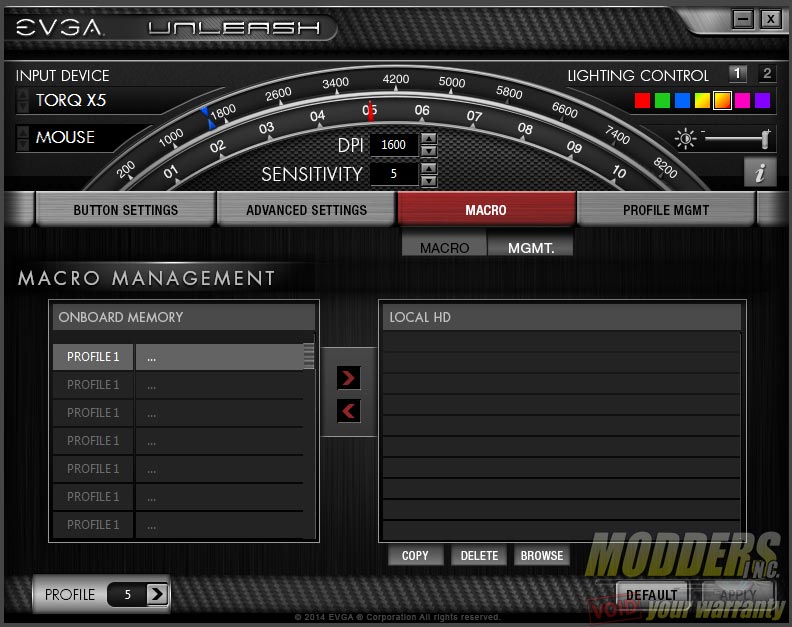This screenshot has height=627, width=792.
Task: Click the onboard memory list scrollbar
Action: [309, 357]
